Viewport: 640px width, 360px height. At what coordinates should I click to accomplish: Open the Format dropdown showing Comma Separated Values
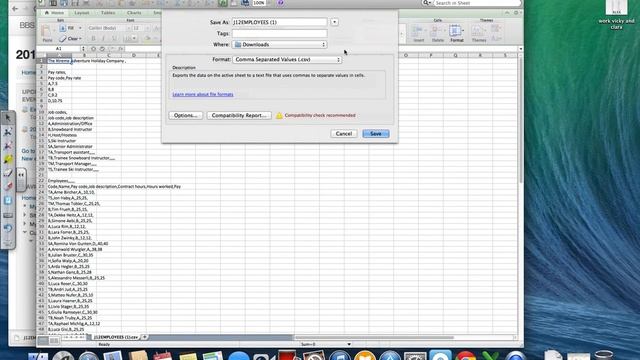pos(287,60)
